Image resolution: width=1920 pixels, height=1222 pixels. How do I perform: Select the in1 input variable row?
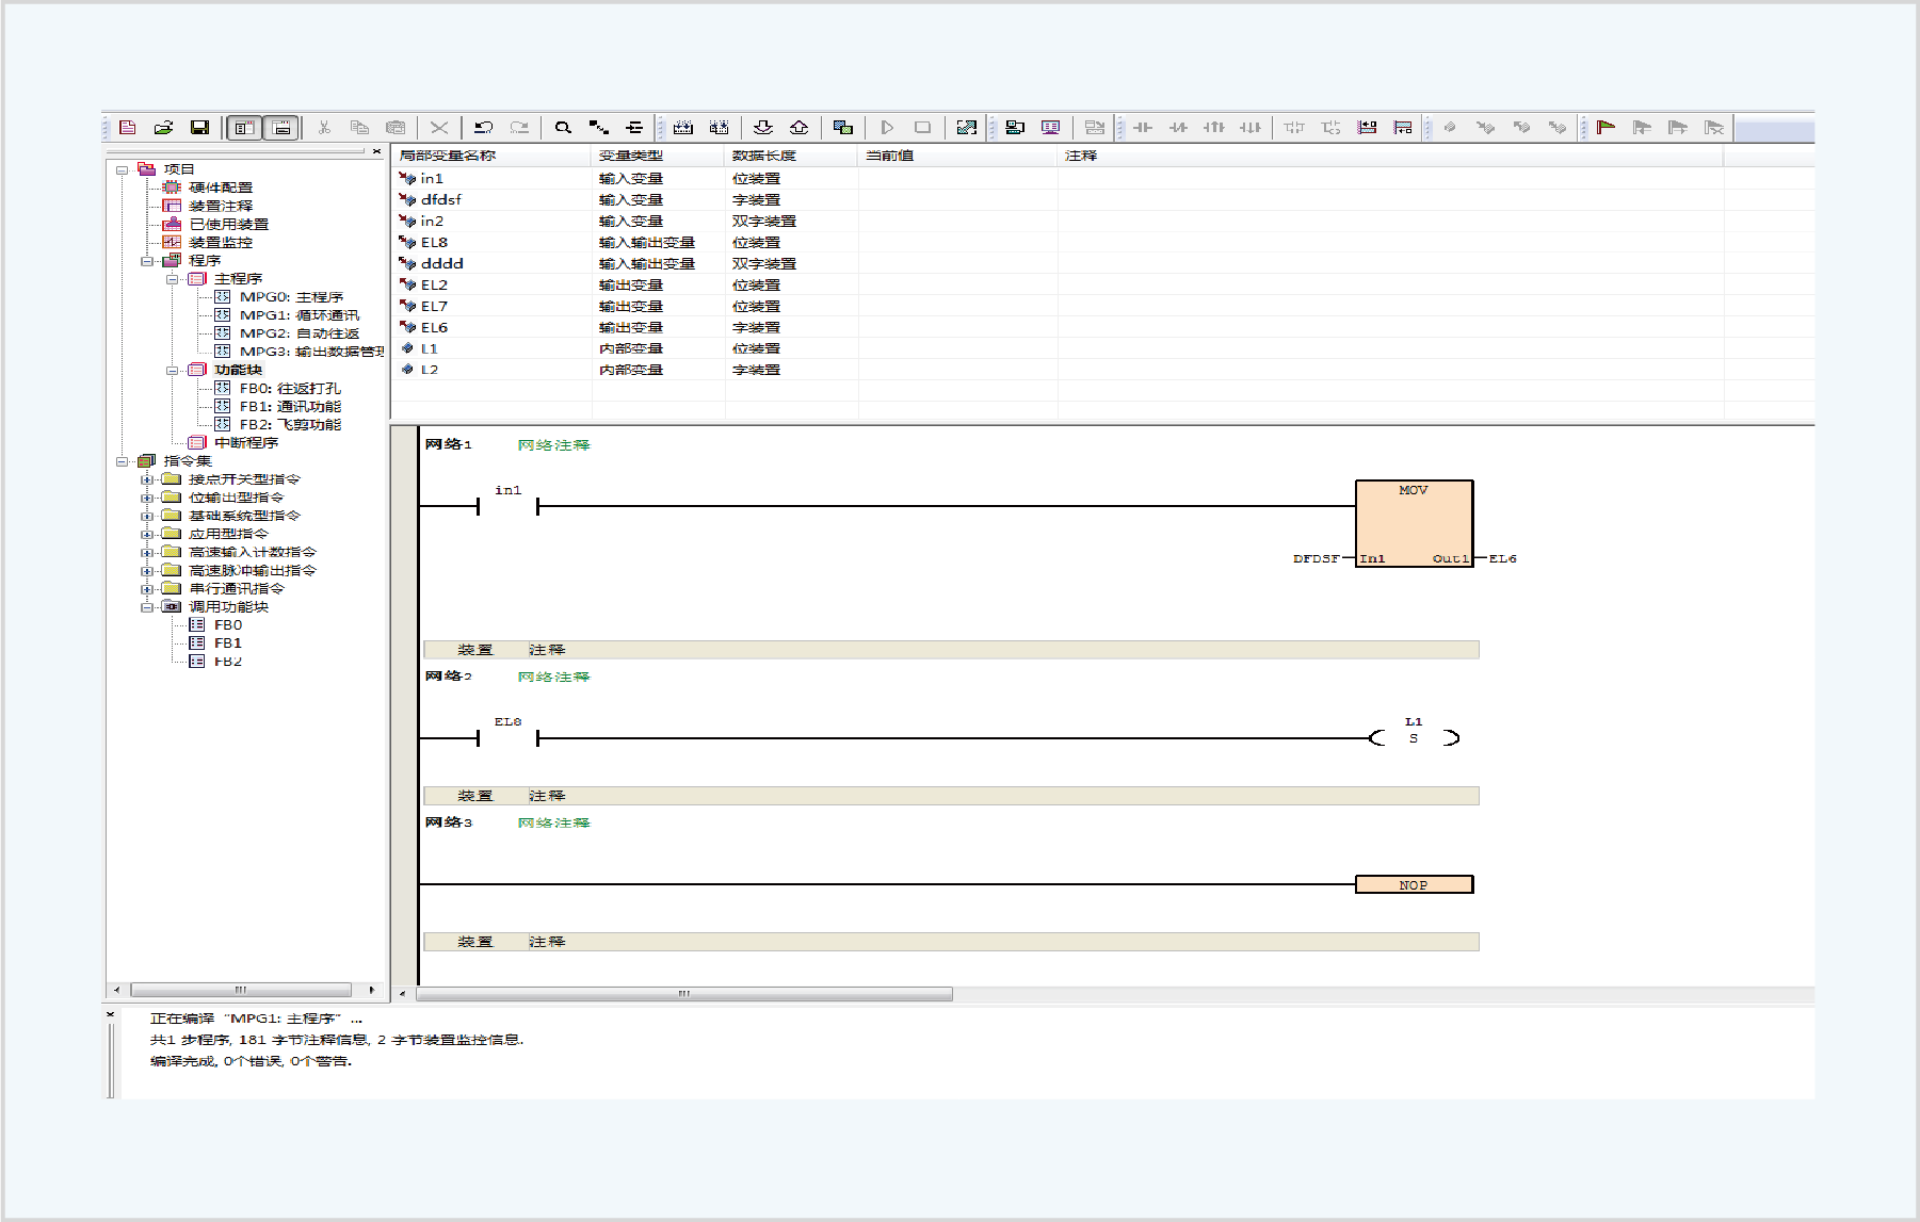pyautogui.click(x=432, y=178)
